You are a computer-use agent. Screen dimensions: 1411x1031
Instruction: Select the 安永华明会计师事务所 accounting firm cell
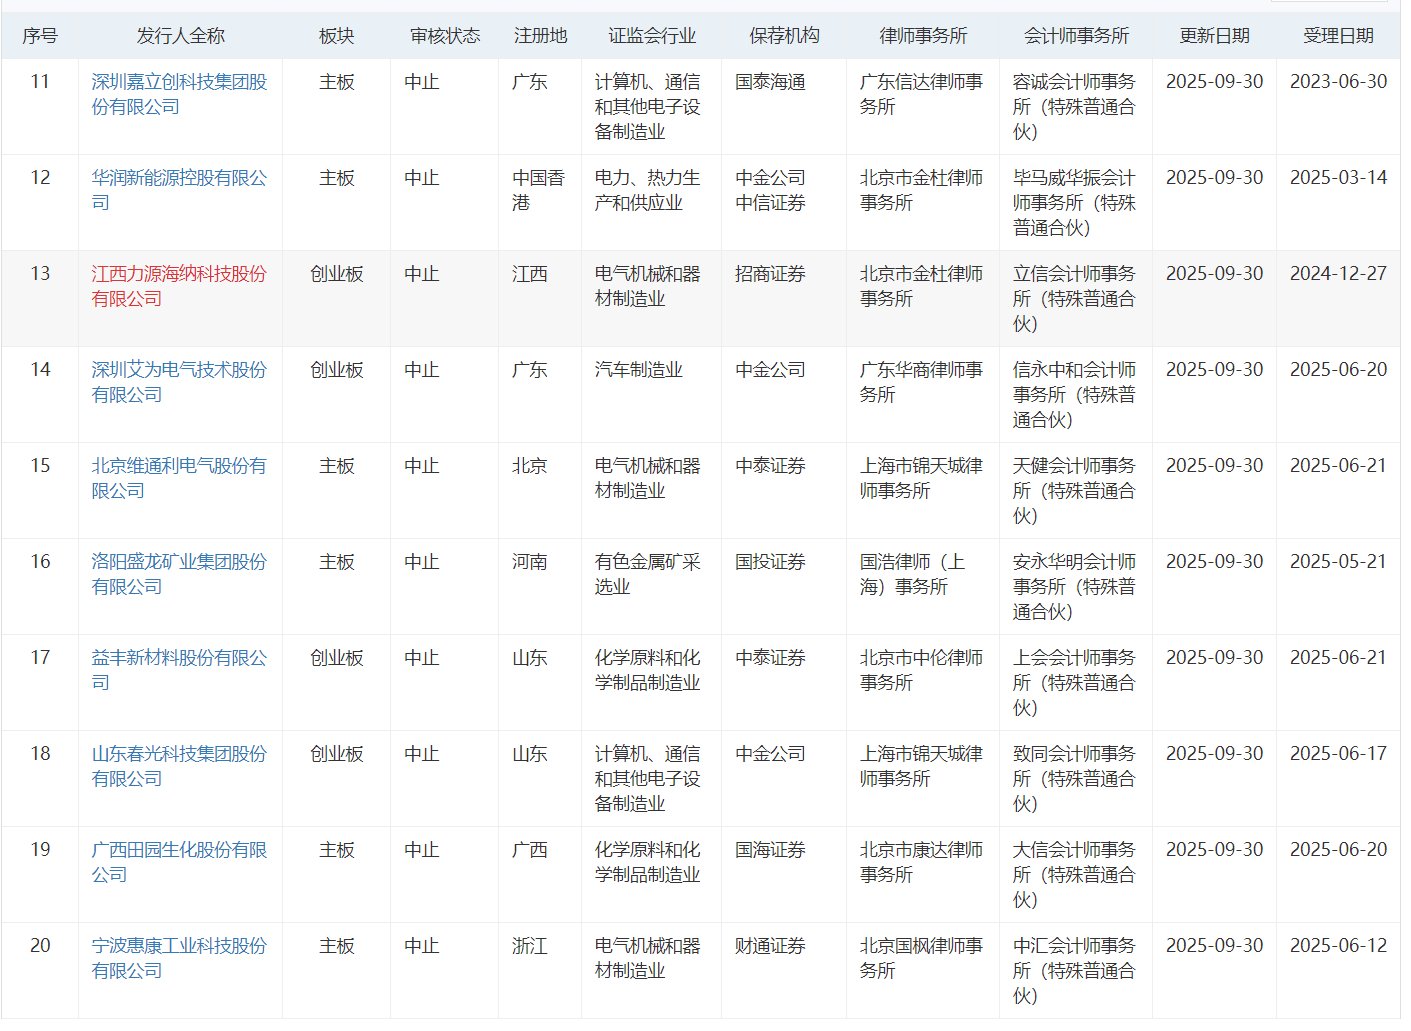(1075, 587)
